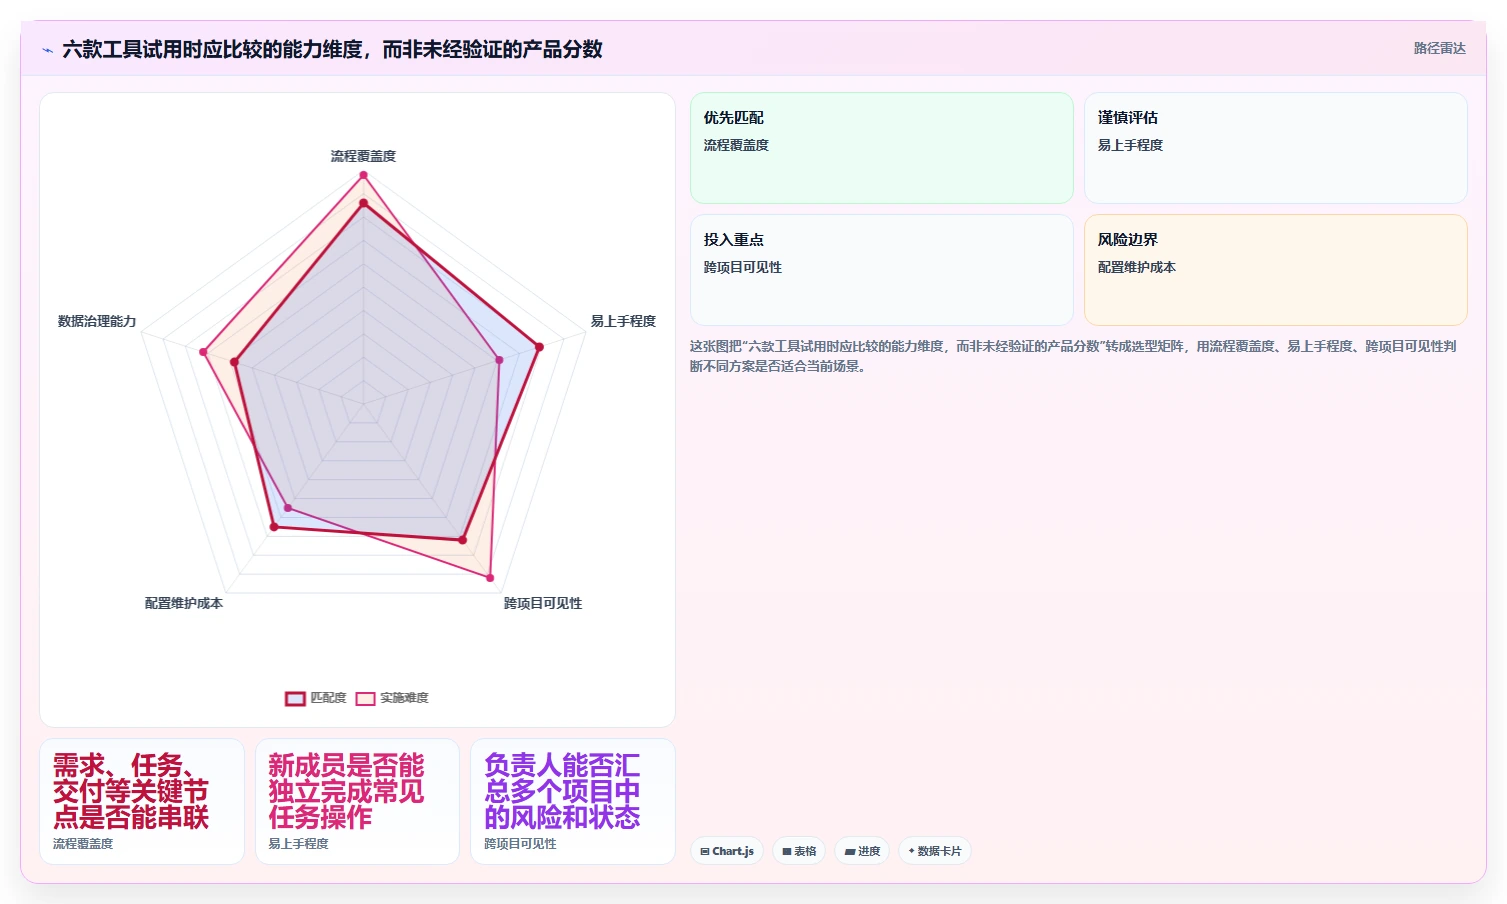Screen dimensions: 1507x904
Task: Open the 投入重点 card
Action: pyautogui.click(x=881, y=270)
